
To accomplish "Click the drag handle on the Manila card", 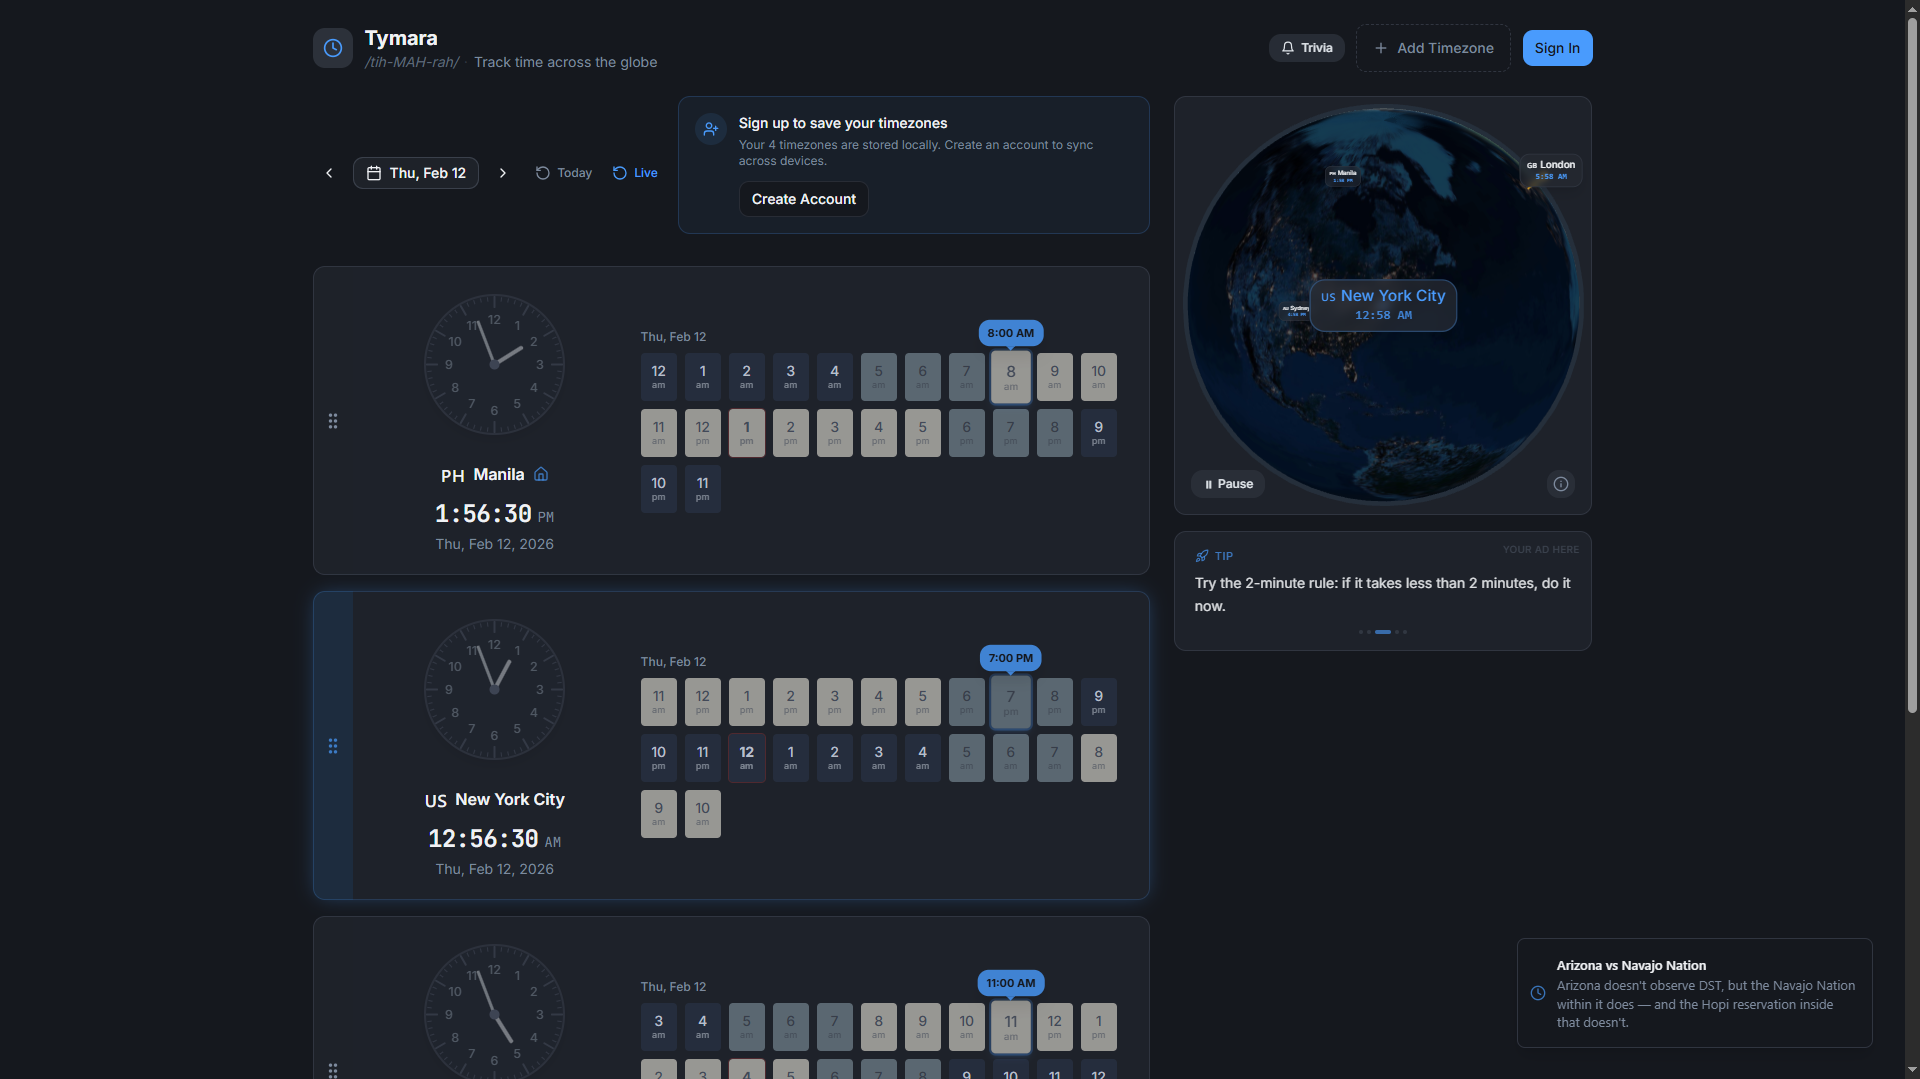I will point(333,421).
